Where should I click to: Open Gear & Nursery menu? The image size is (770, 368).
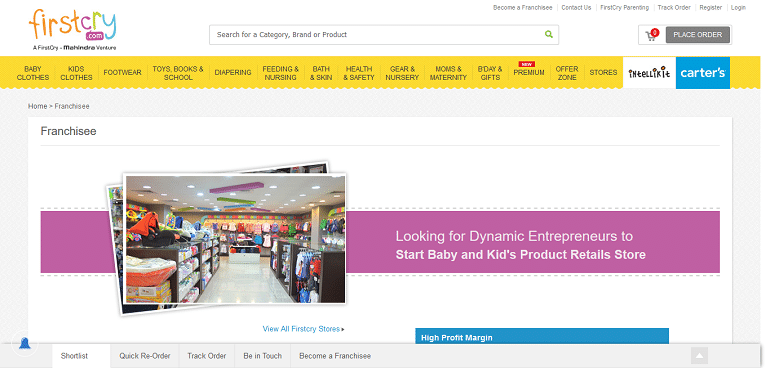click(402, 73)
